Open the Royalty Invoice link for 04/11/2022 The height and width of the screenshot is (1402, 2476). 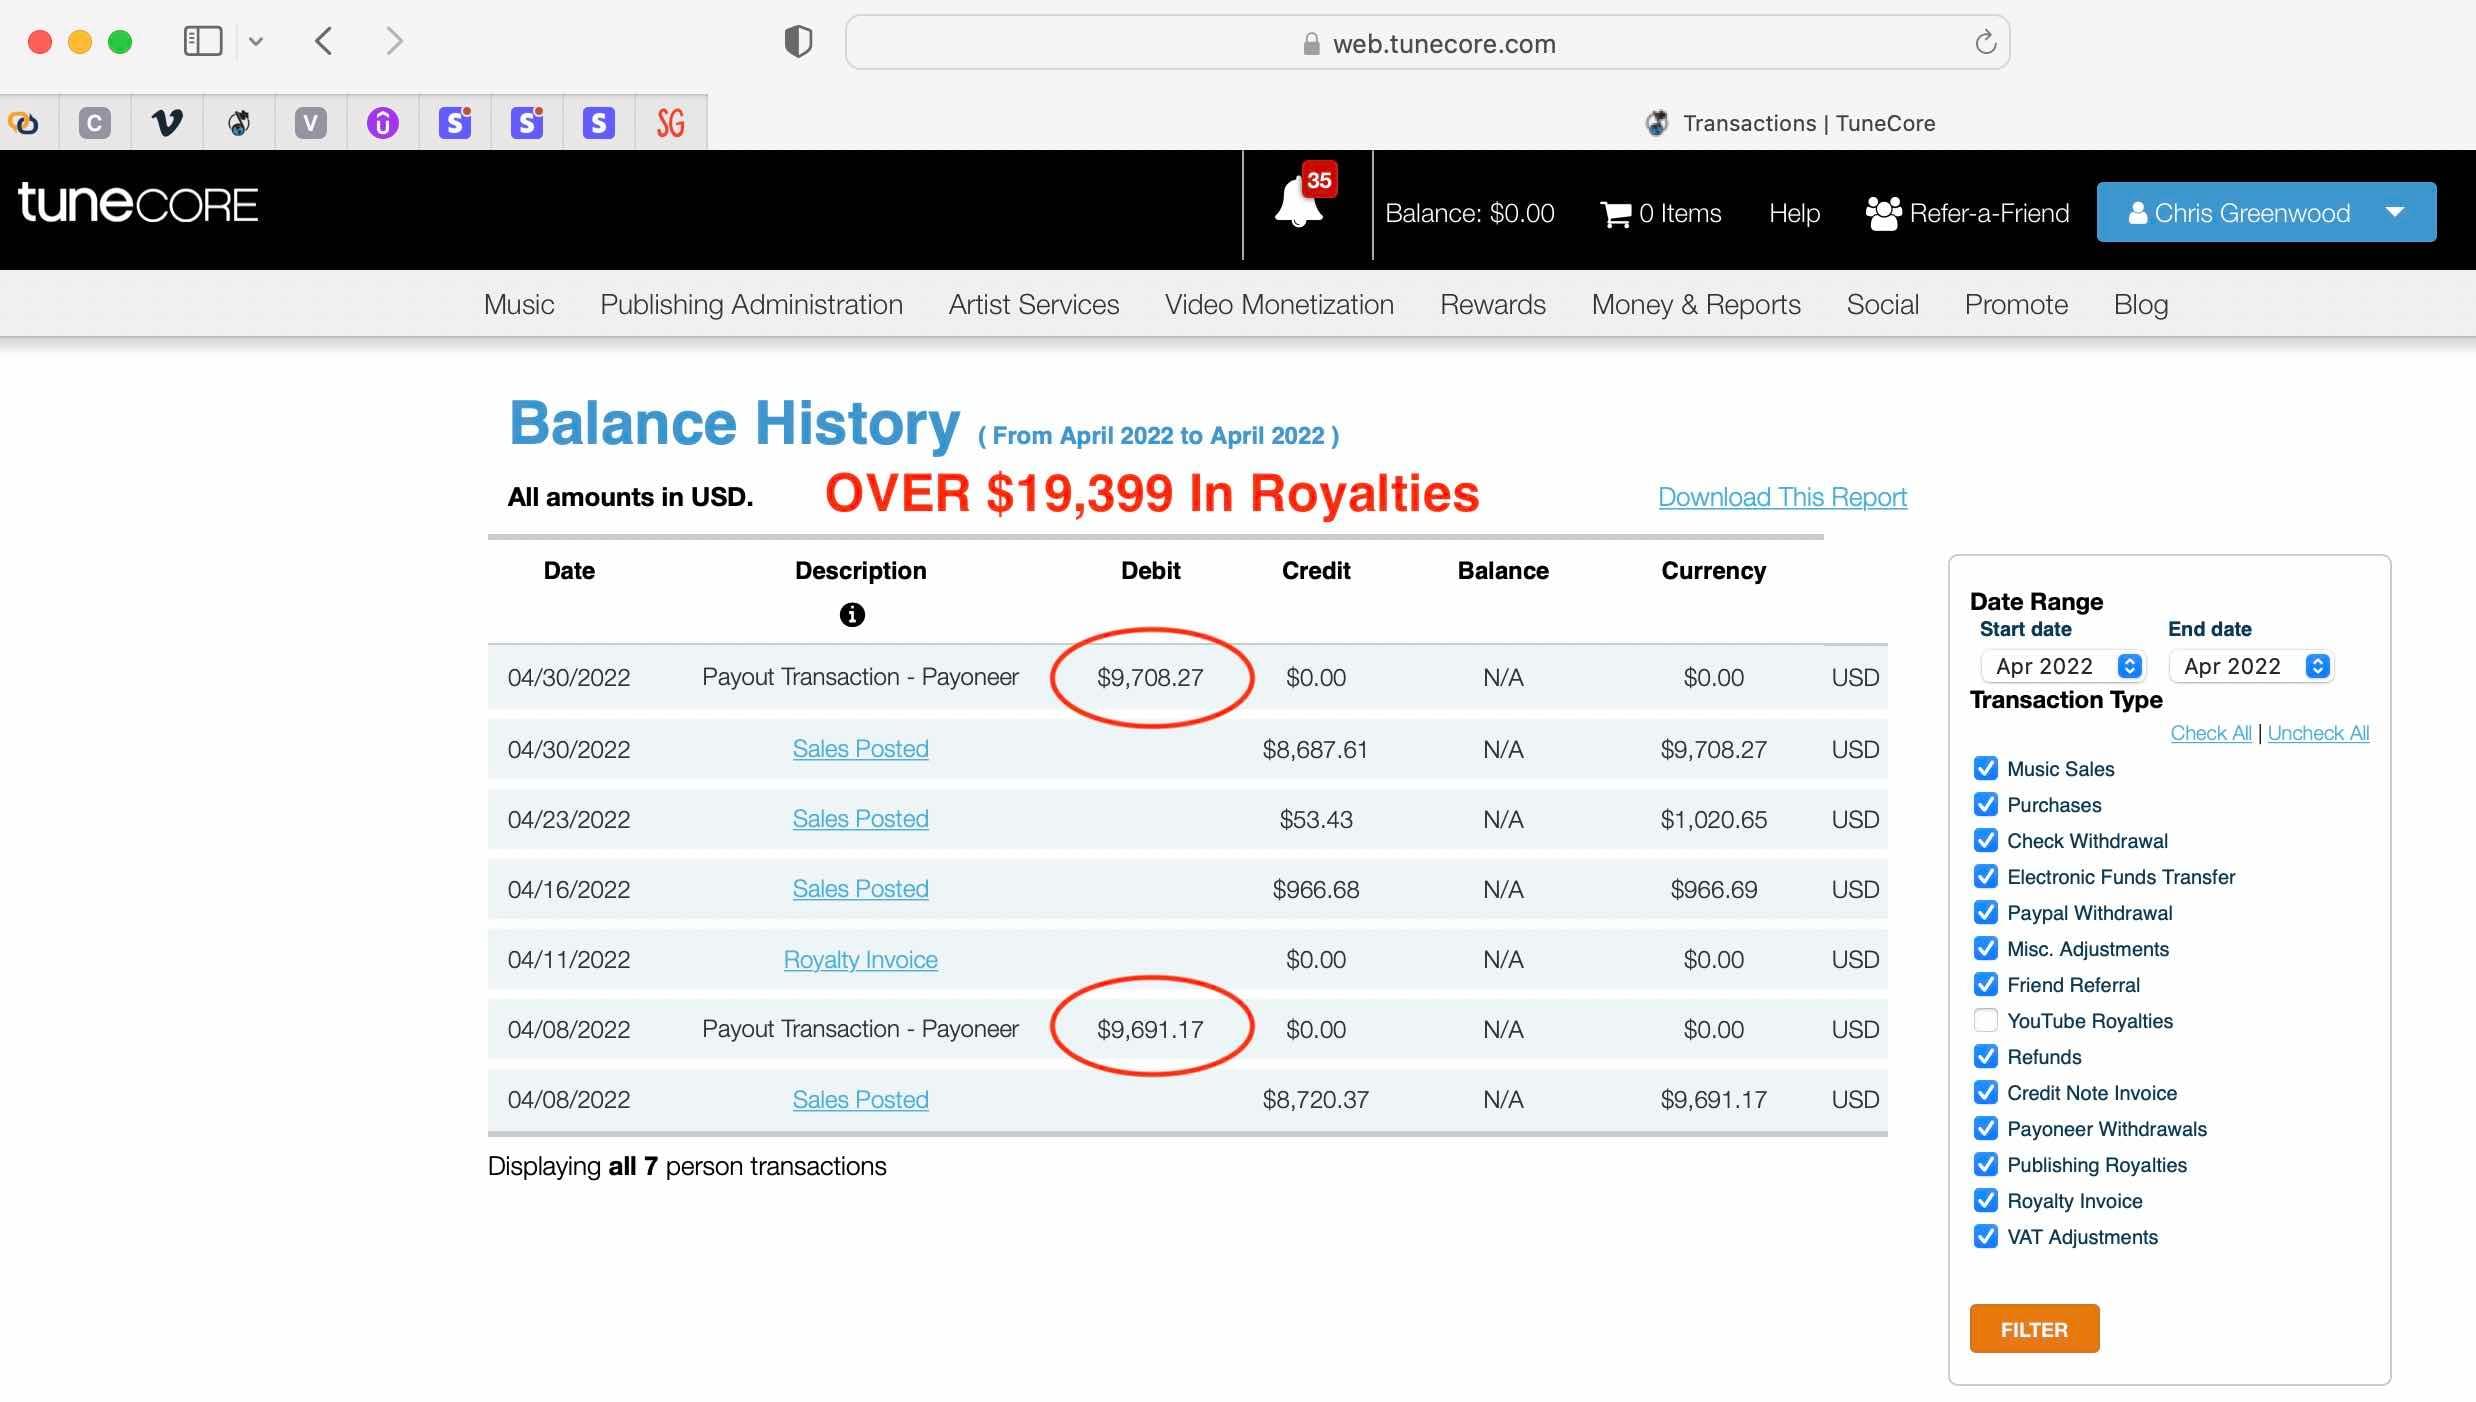(x=860, y=960)
